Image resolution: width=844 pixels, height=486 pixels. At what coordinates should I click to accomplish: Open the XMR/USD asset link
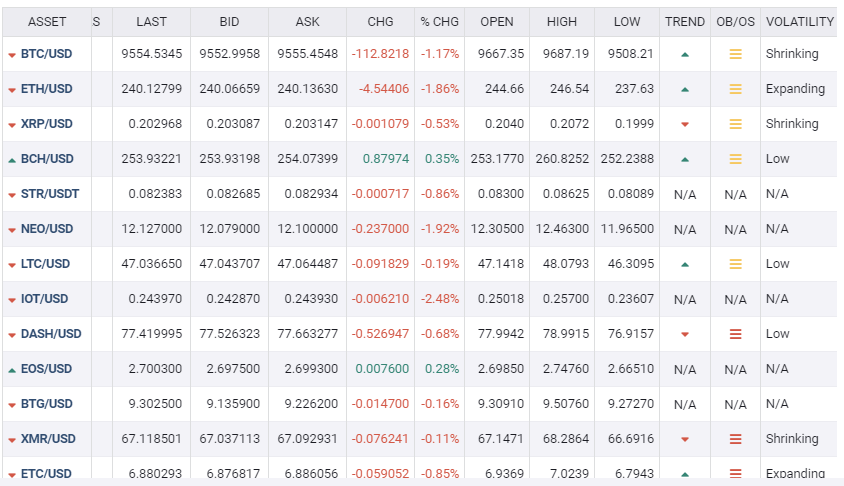click(x=48, y=439)
